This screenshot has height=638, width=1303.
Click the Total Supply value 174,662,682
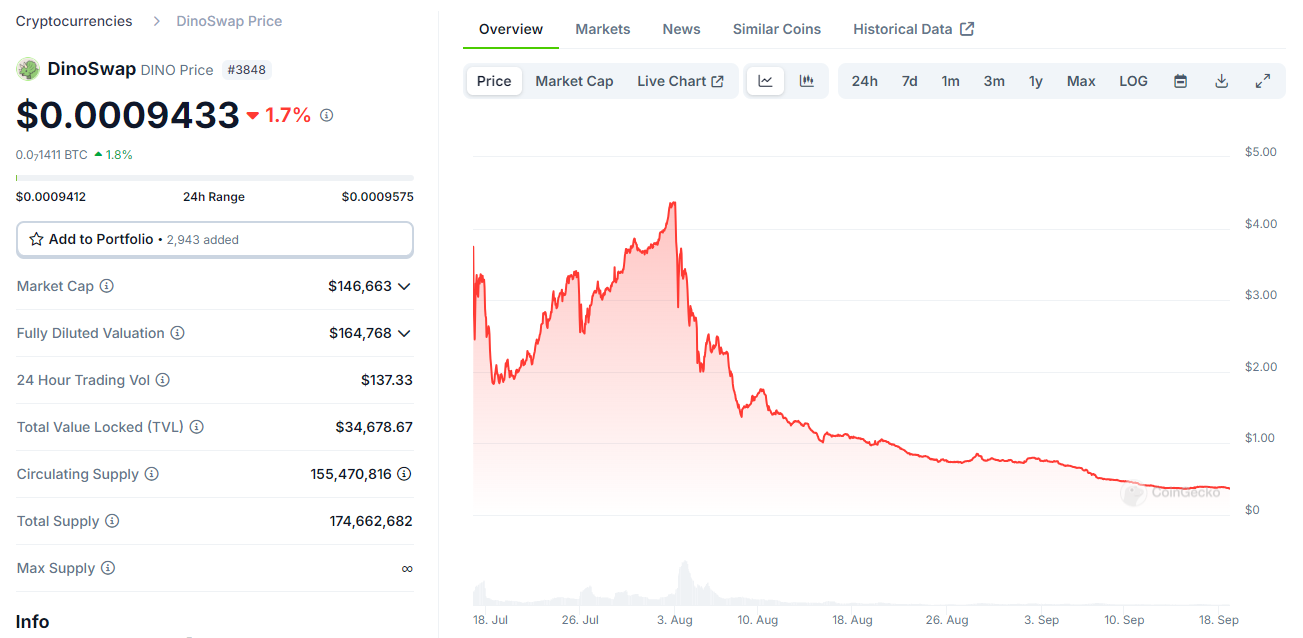coord(371,521)
